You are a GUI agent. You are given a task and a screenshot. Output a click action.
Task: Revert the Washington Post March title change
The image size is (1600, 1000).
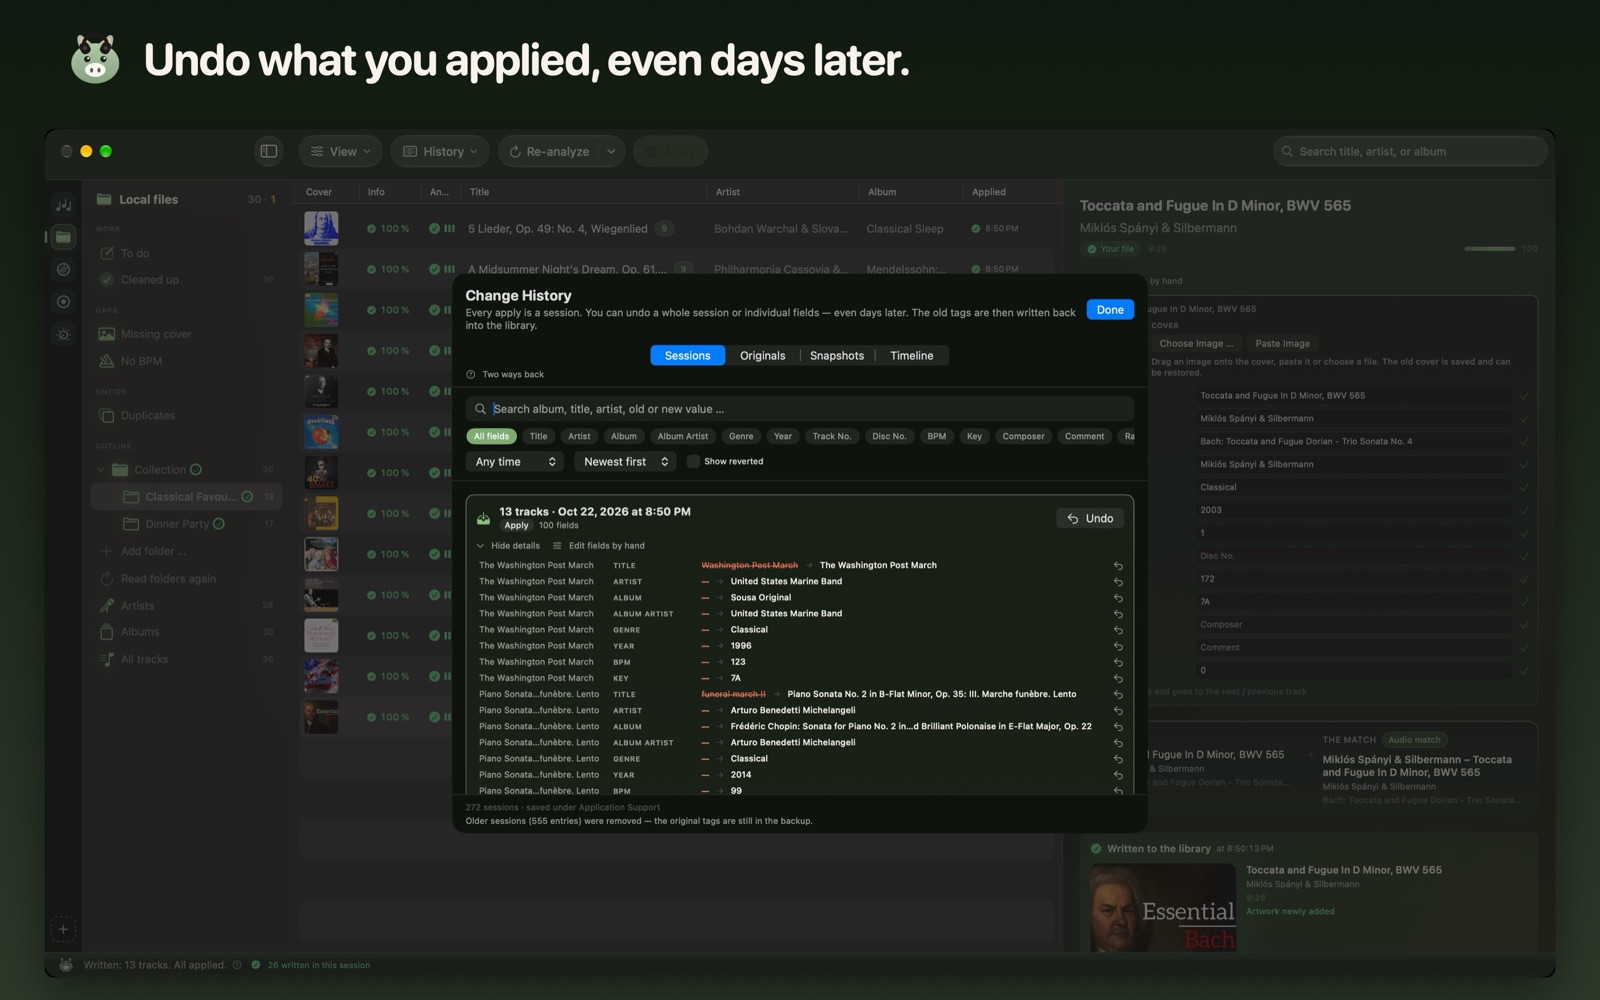1118,566
